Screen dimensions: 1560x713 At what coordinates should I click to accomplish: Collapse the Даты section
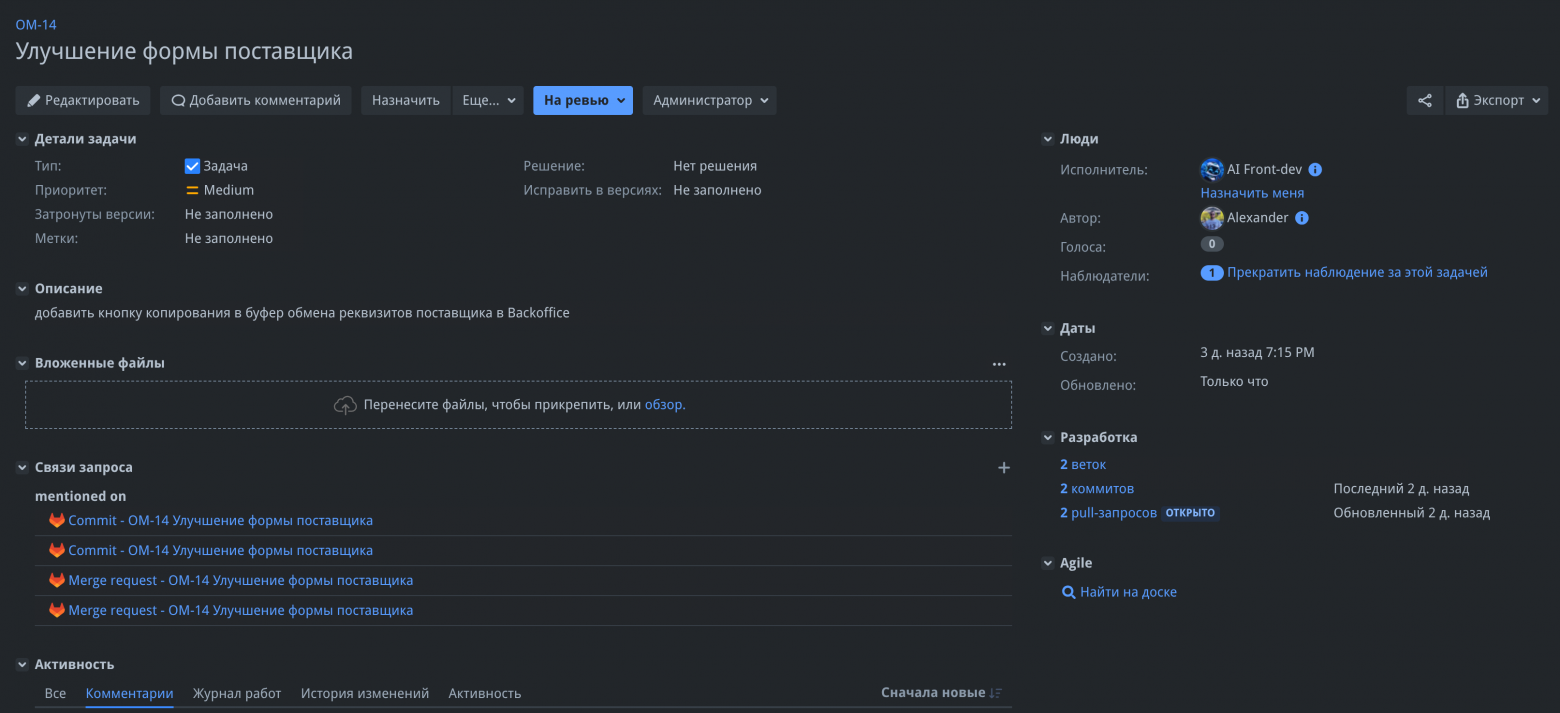[x=1048, y=328]
